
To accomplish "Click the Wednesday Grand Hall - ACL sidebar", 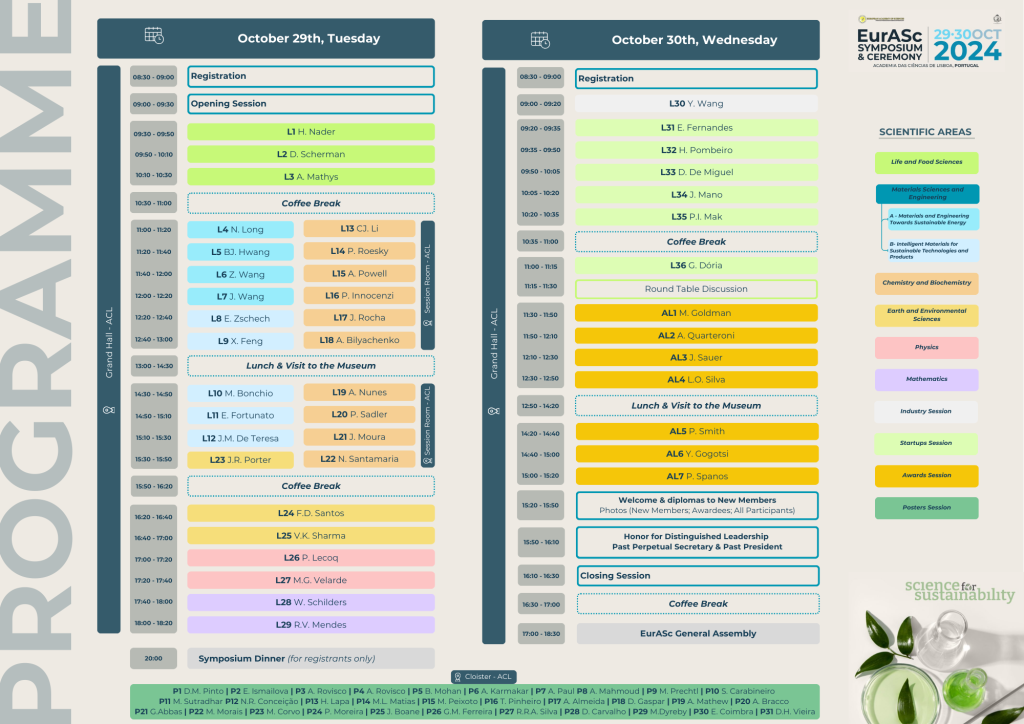I will [494, 356].
